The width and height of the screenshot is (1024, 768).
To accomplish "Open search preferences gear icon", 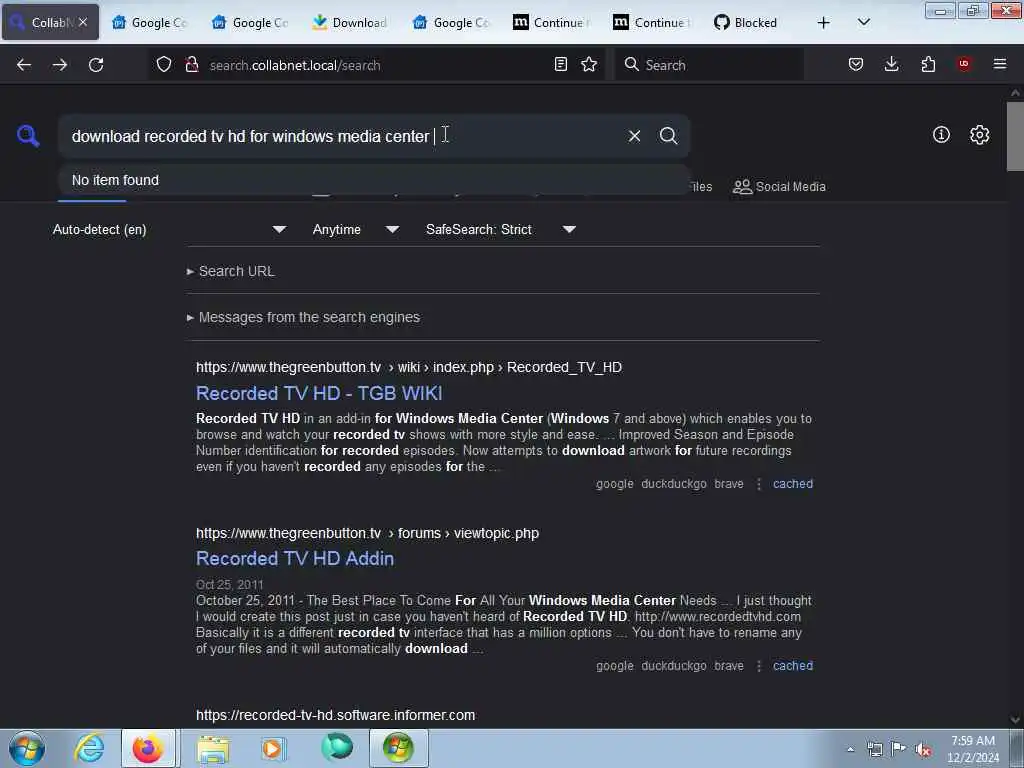I will point(980,135).
